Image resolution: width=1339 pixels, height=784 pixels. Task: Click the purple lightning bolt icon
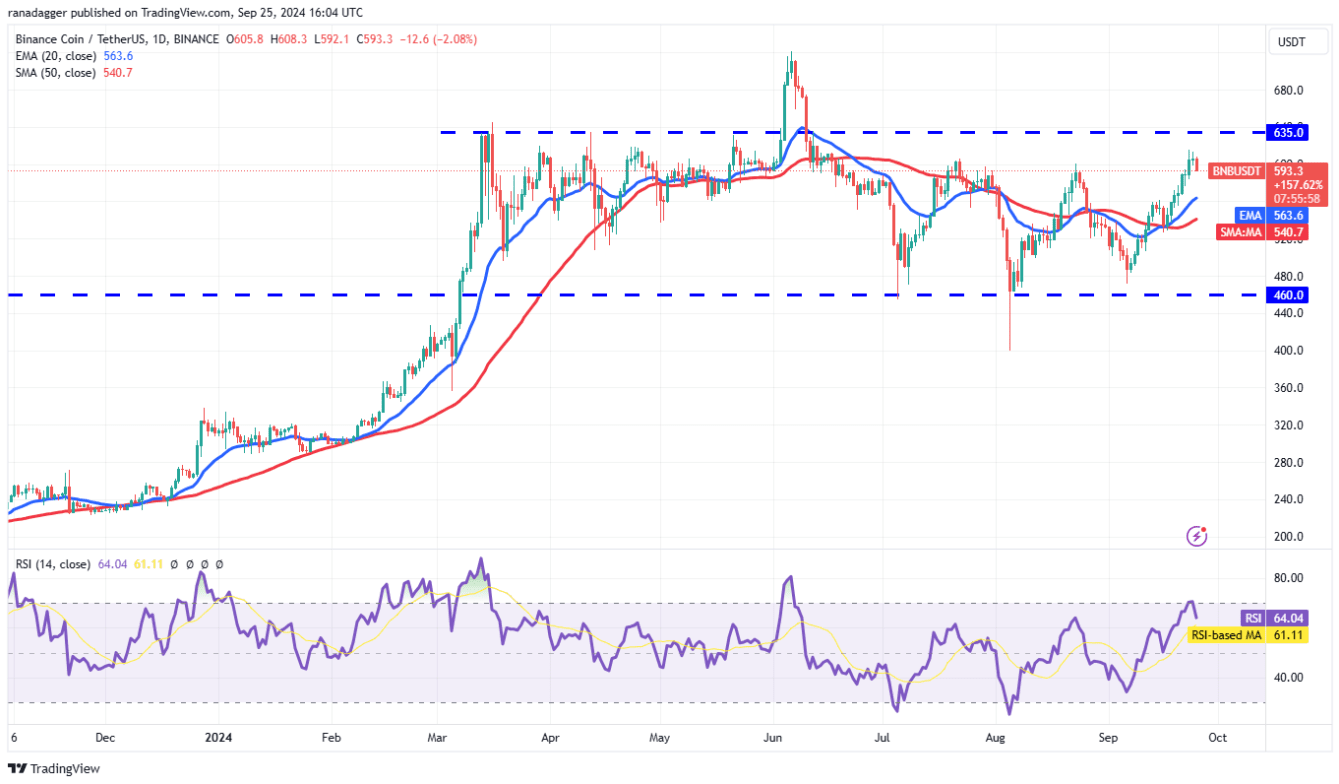[1196, 537]
